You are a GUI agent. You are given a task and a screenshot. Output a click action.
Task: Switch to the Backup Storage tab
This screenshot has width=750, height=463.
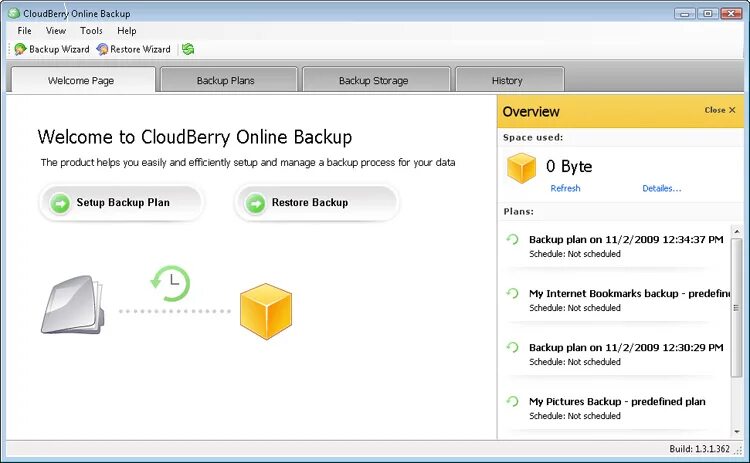376,80
